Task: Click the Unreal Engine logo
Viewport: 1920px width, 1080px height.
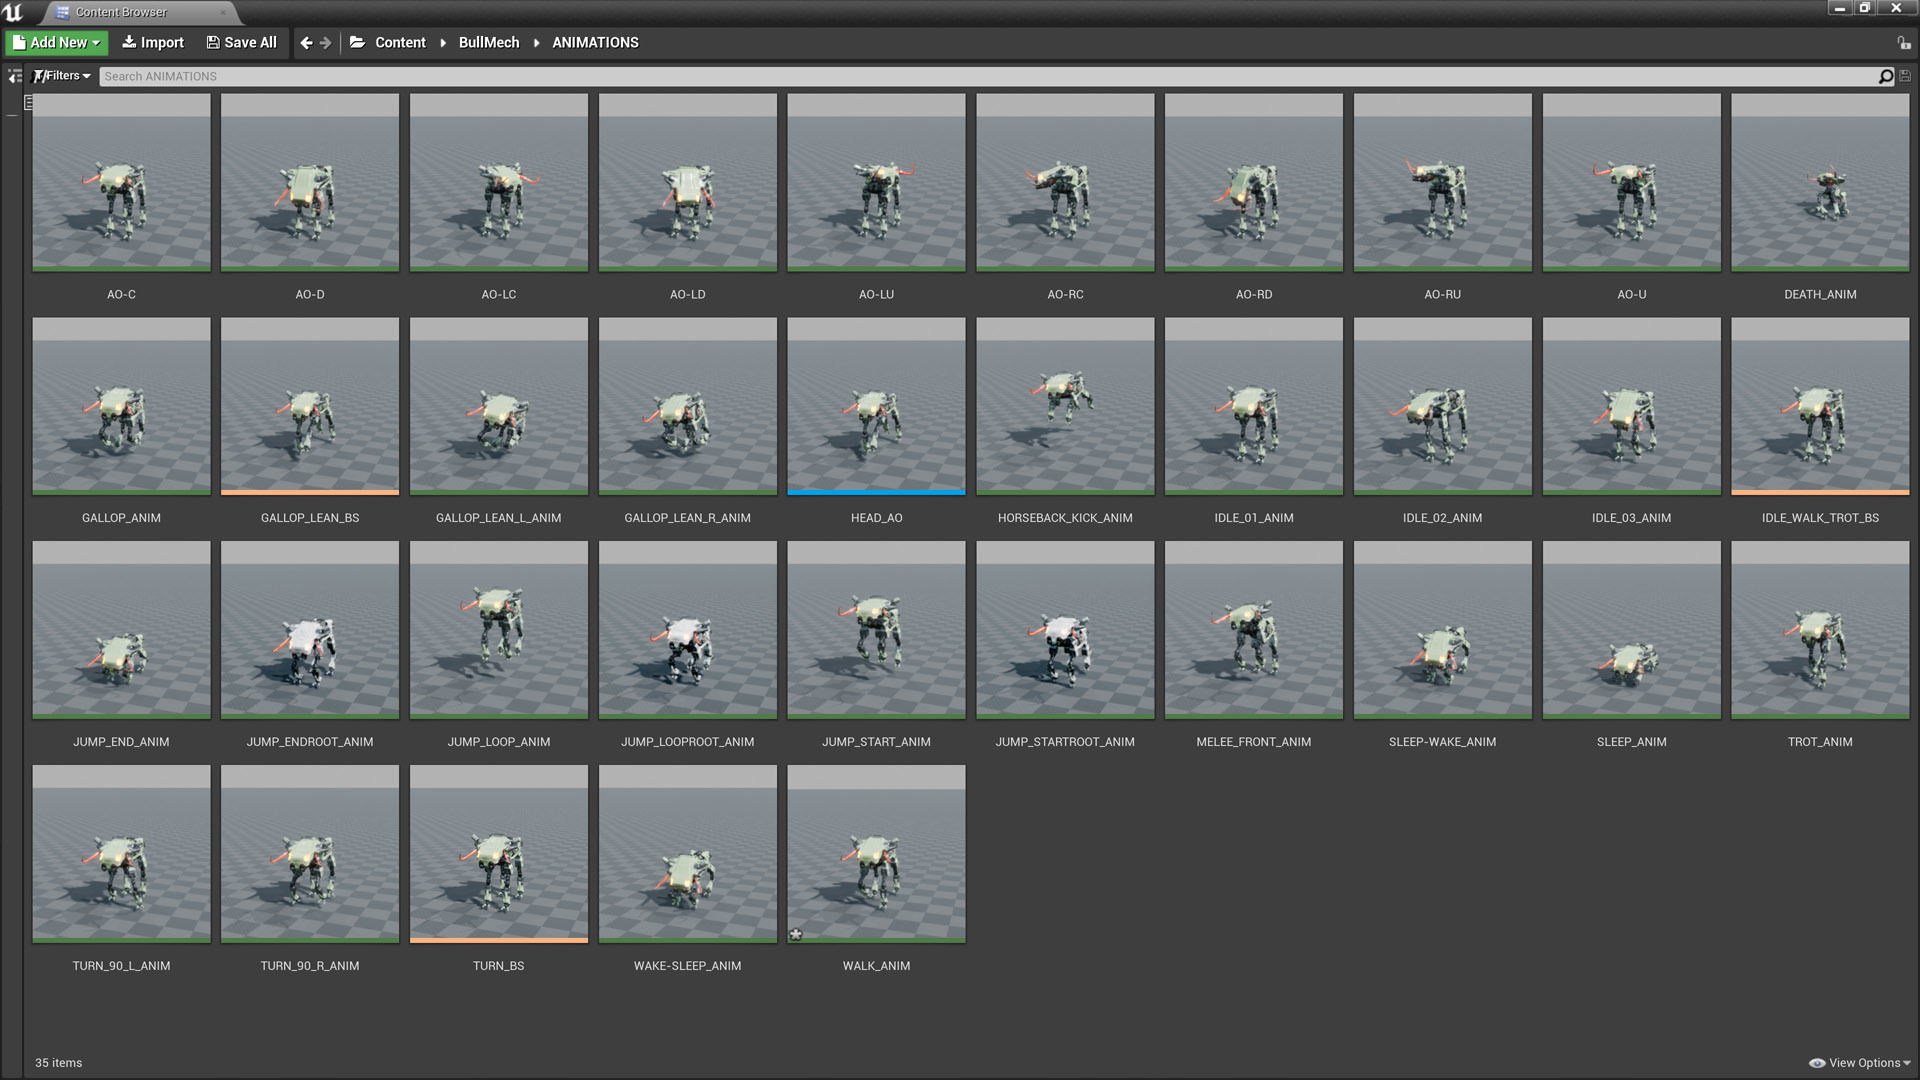Action: click(x=13, y=12)
